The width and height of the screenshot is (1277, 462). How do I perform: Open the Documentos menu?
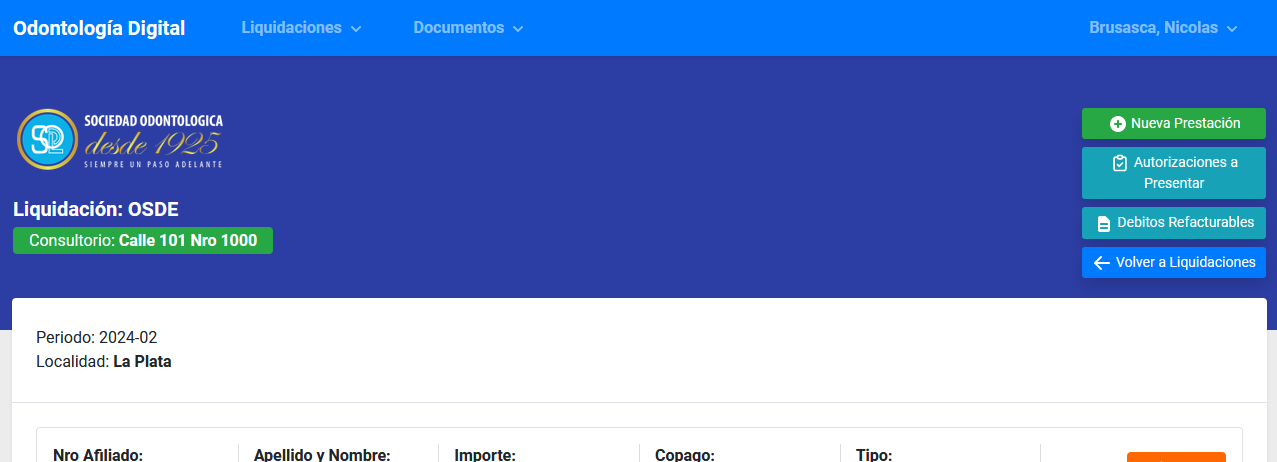point(459,28)
